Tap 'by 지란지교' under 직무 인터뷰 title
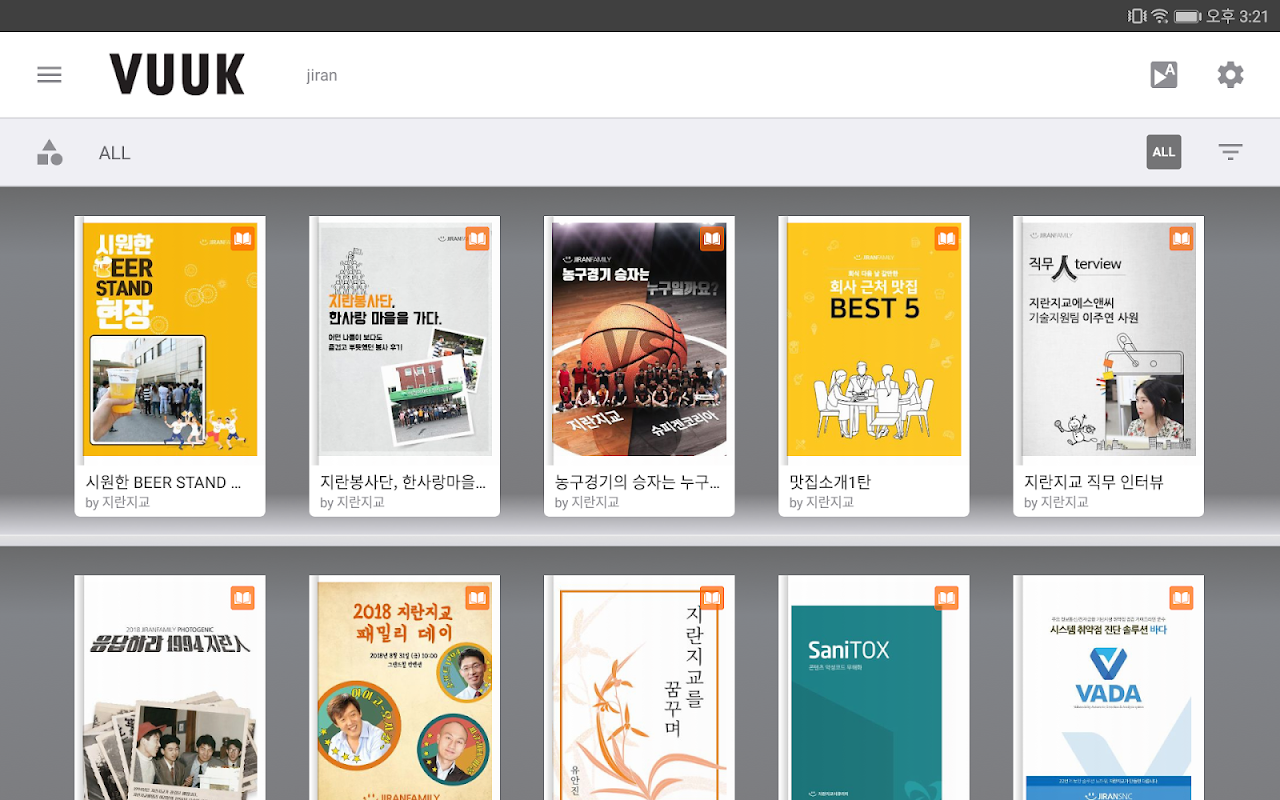The height and width of the screenshot is (800, 1280). [1057, 503]
